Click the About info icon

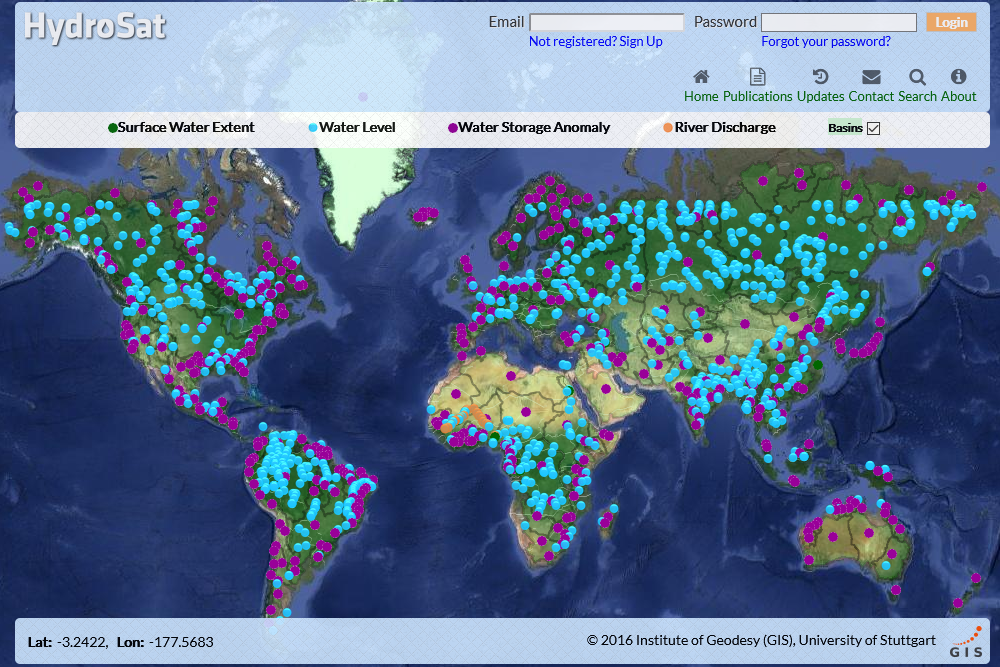pyautogui.click(x=958, y=77)
